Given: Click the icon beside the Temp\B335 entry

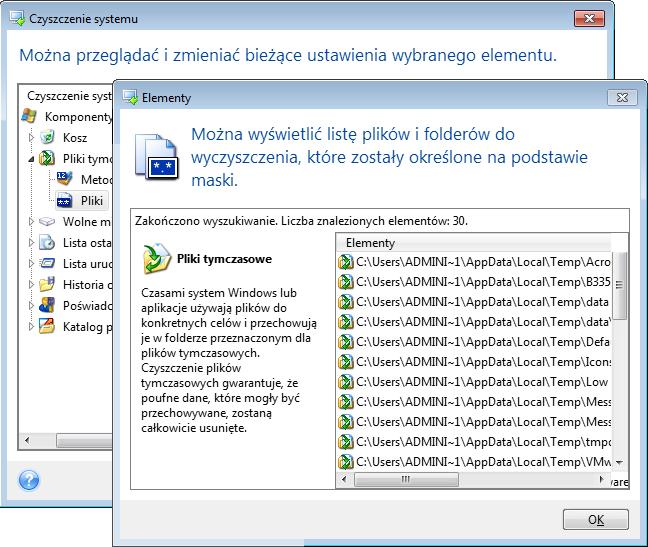Looking at the screenshot, I should [x=345, y=282].
